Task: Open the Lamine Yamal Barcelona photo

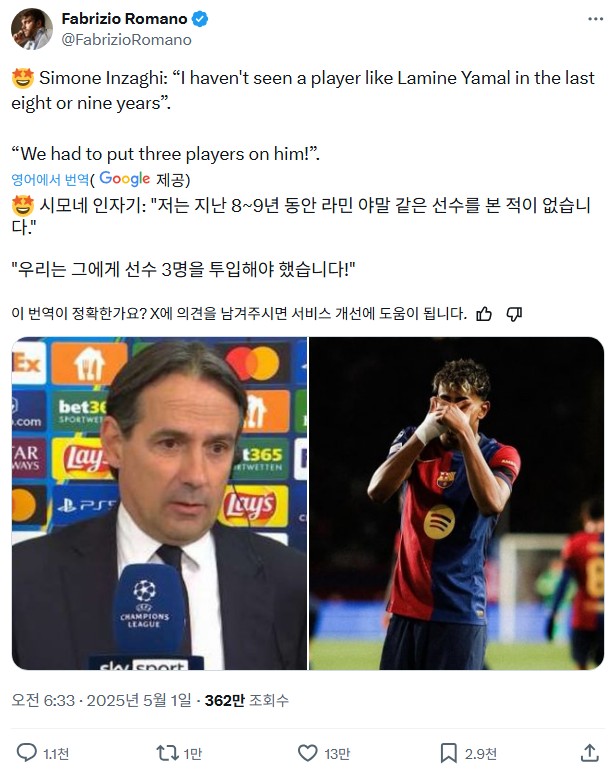Action: 457,503
